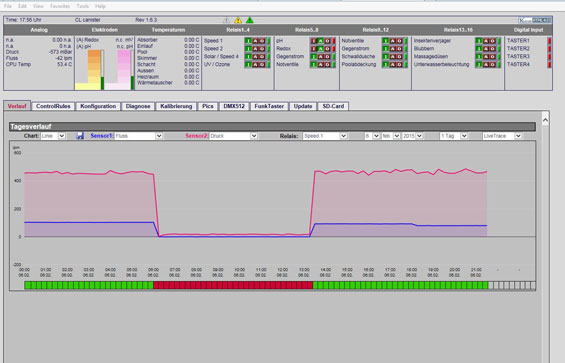The height and width of the screenshot is (363, 565).
Task: Click the yellow warning triangle icon
Action: coord(238,20)
